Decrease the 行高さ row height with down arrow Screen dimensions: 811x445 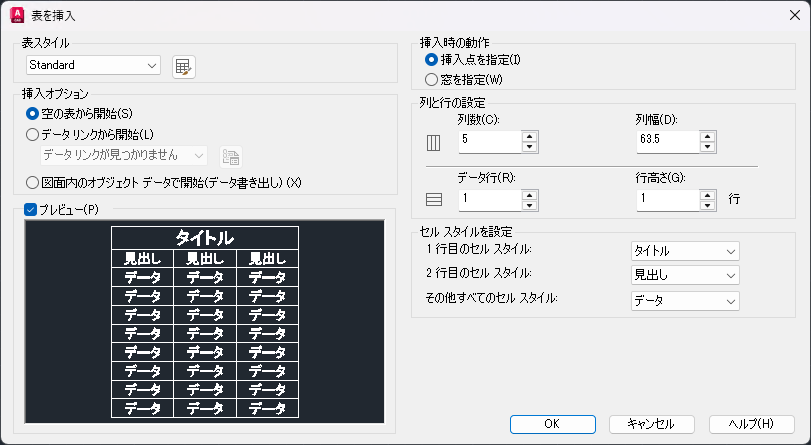coord(707,205)
